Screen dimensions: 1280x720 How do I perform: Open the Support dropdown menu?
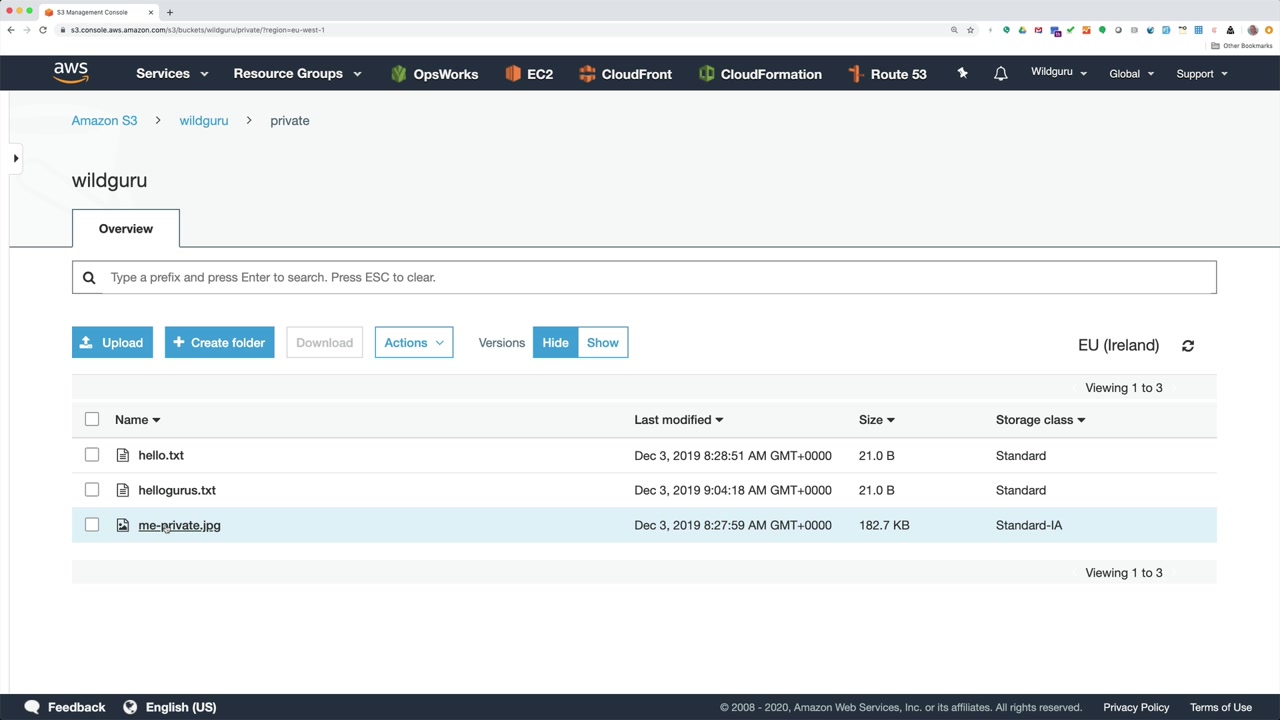1202,74
